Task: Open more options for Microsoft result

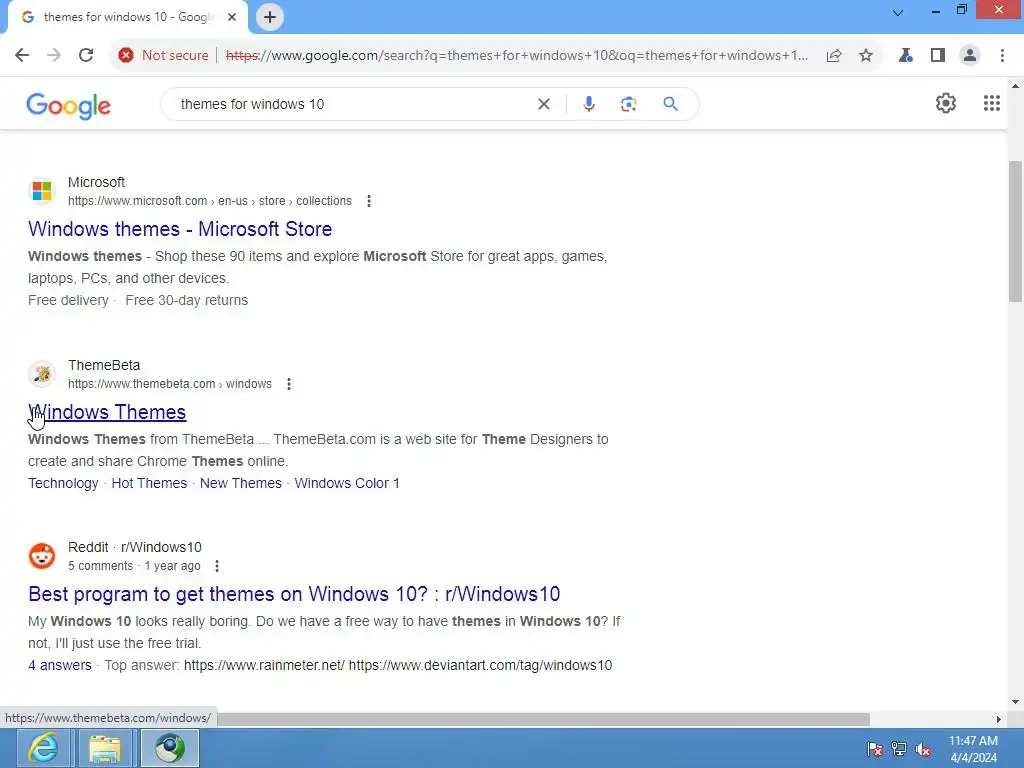Action: [x=369, y=201]
